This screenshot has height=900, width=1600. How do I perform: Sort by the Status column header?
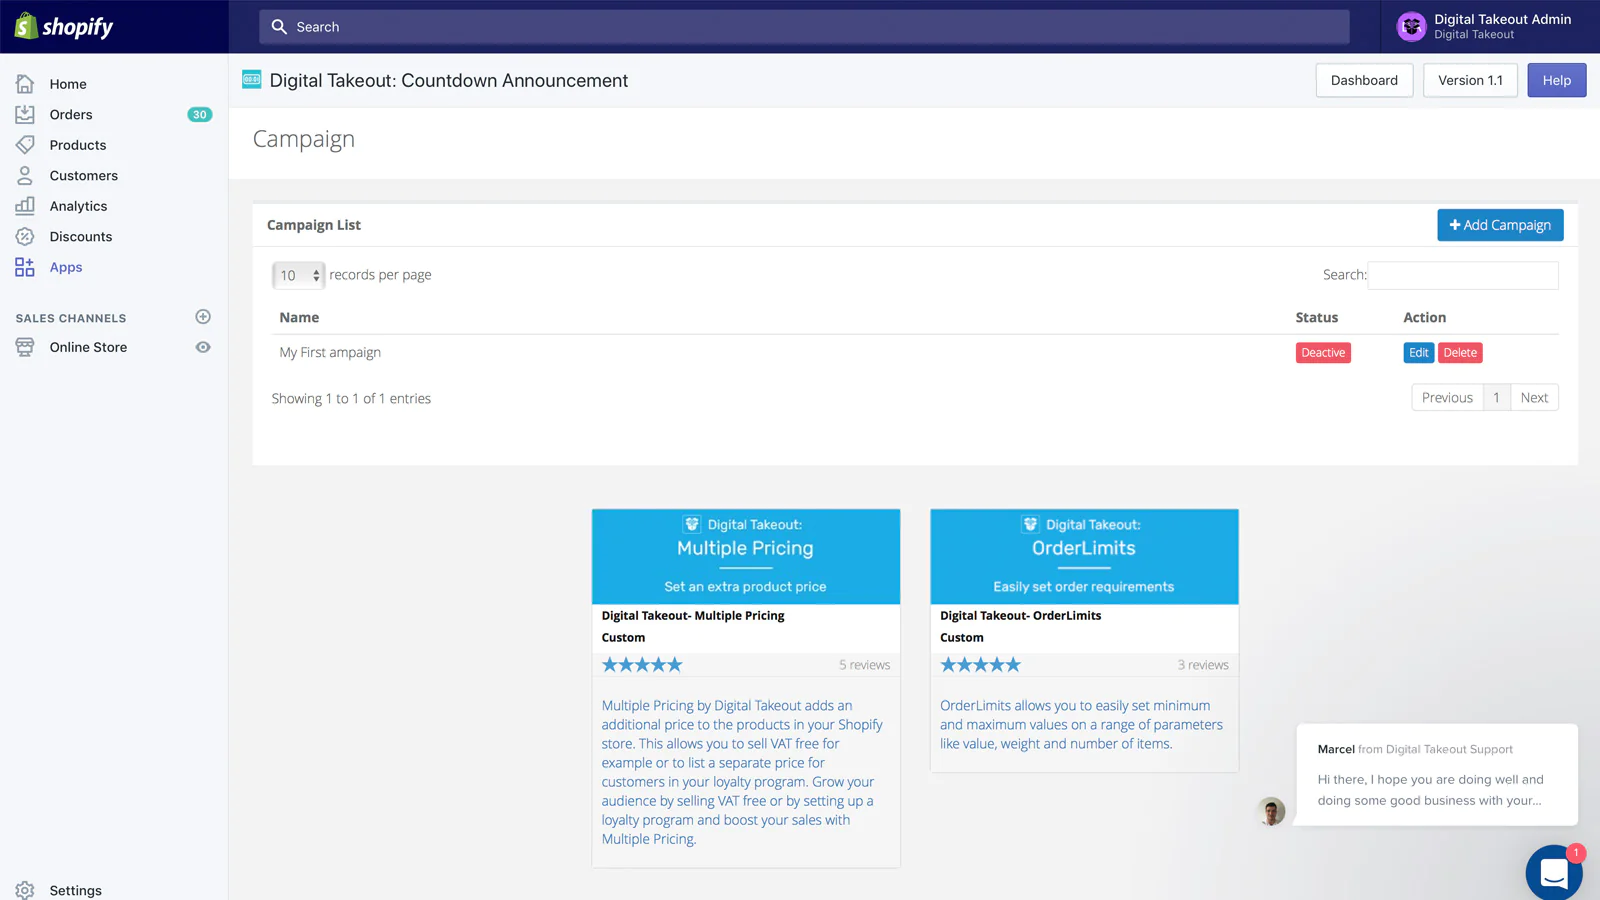click(x=1316, y=317)
